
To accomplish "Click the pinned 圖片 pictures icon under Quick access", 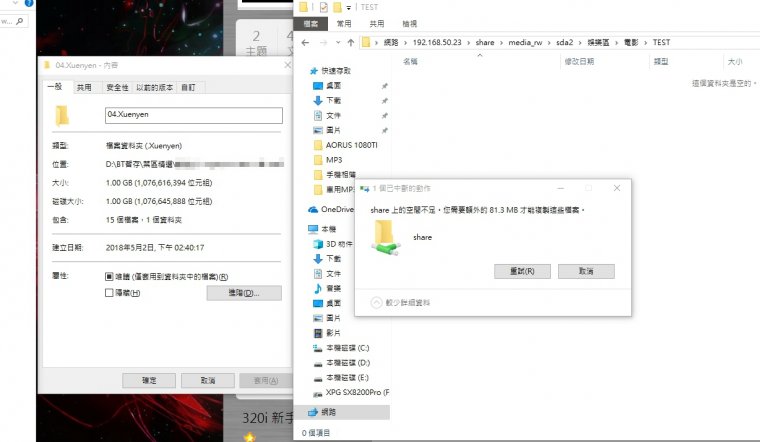I will 318,130.
